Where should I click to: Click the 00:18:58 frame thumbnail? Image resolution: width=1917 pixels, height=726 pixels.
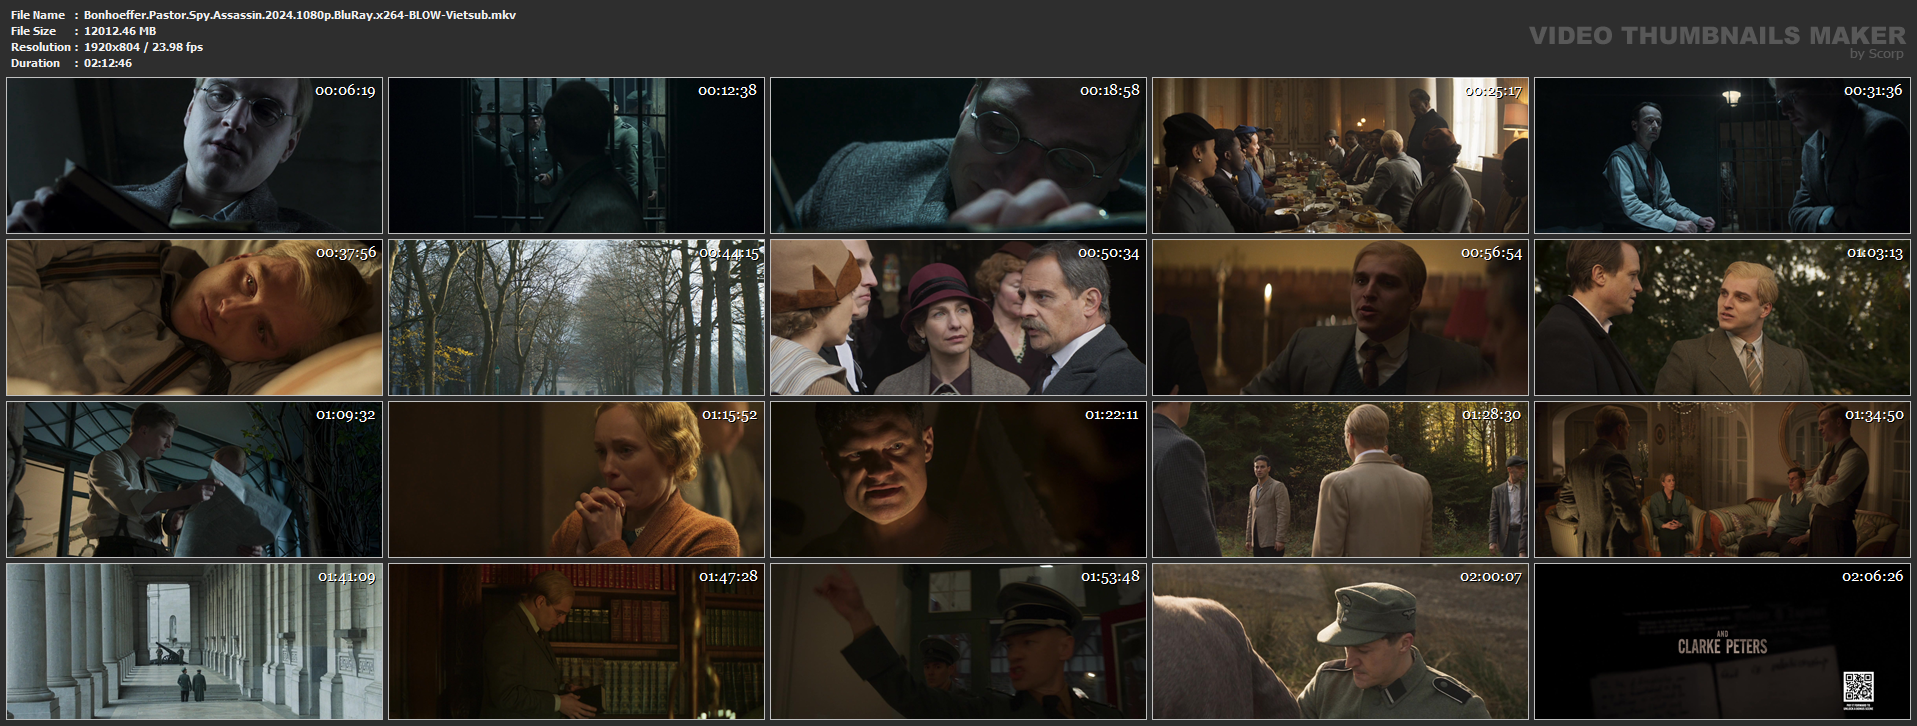(958, 156)
